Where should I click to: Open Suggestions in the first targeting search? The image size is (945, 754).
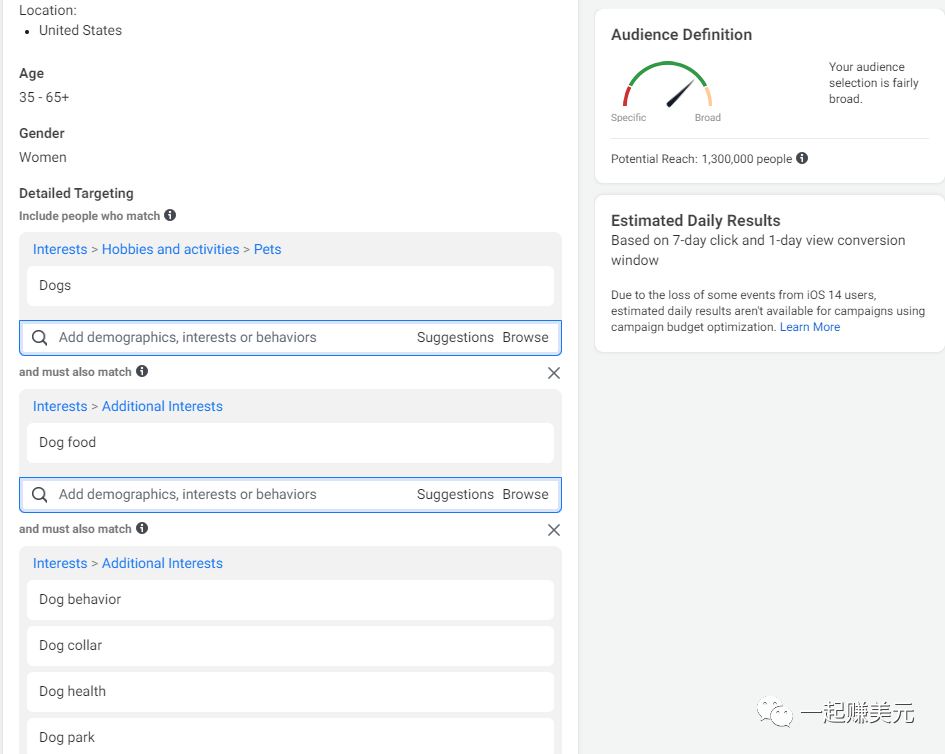click(455, 338)
